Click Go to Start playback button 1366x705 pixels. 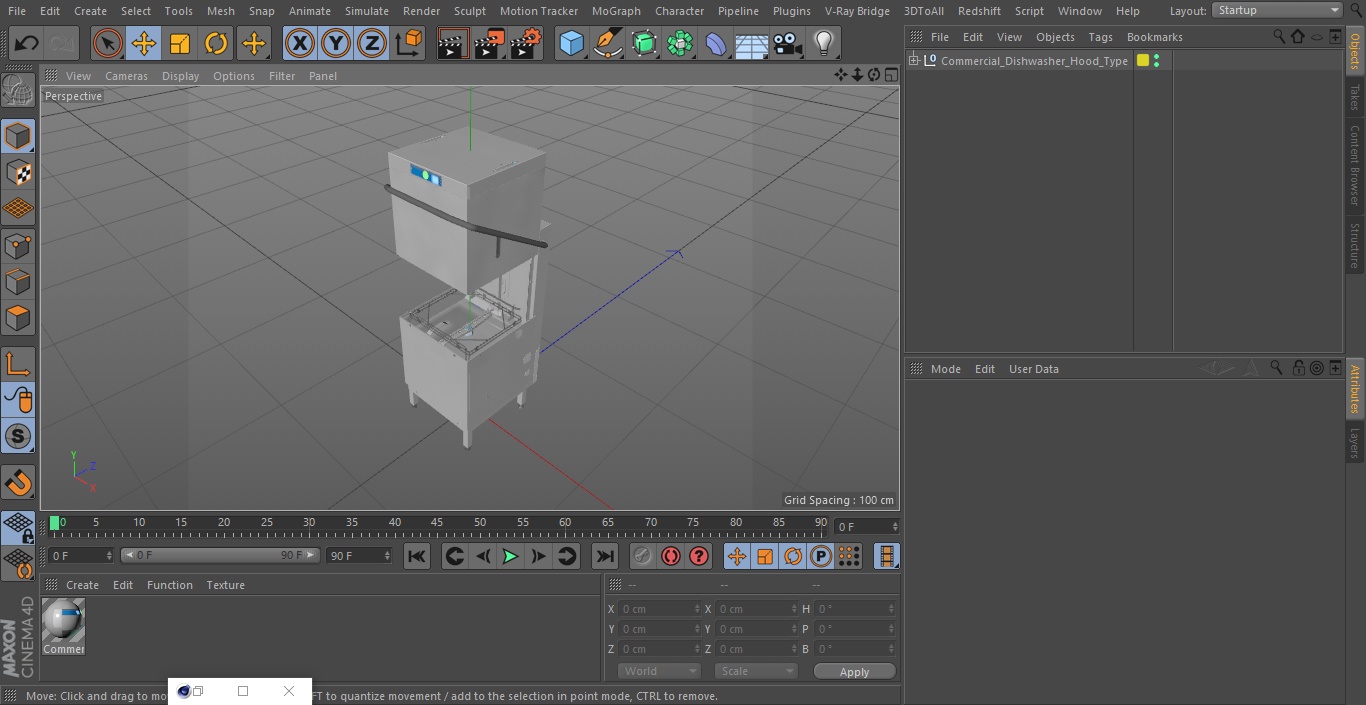pos(417,556)
